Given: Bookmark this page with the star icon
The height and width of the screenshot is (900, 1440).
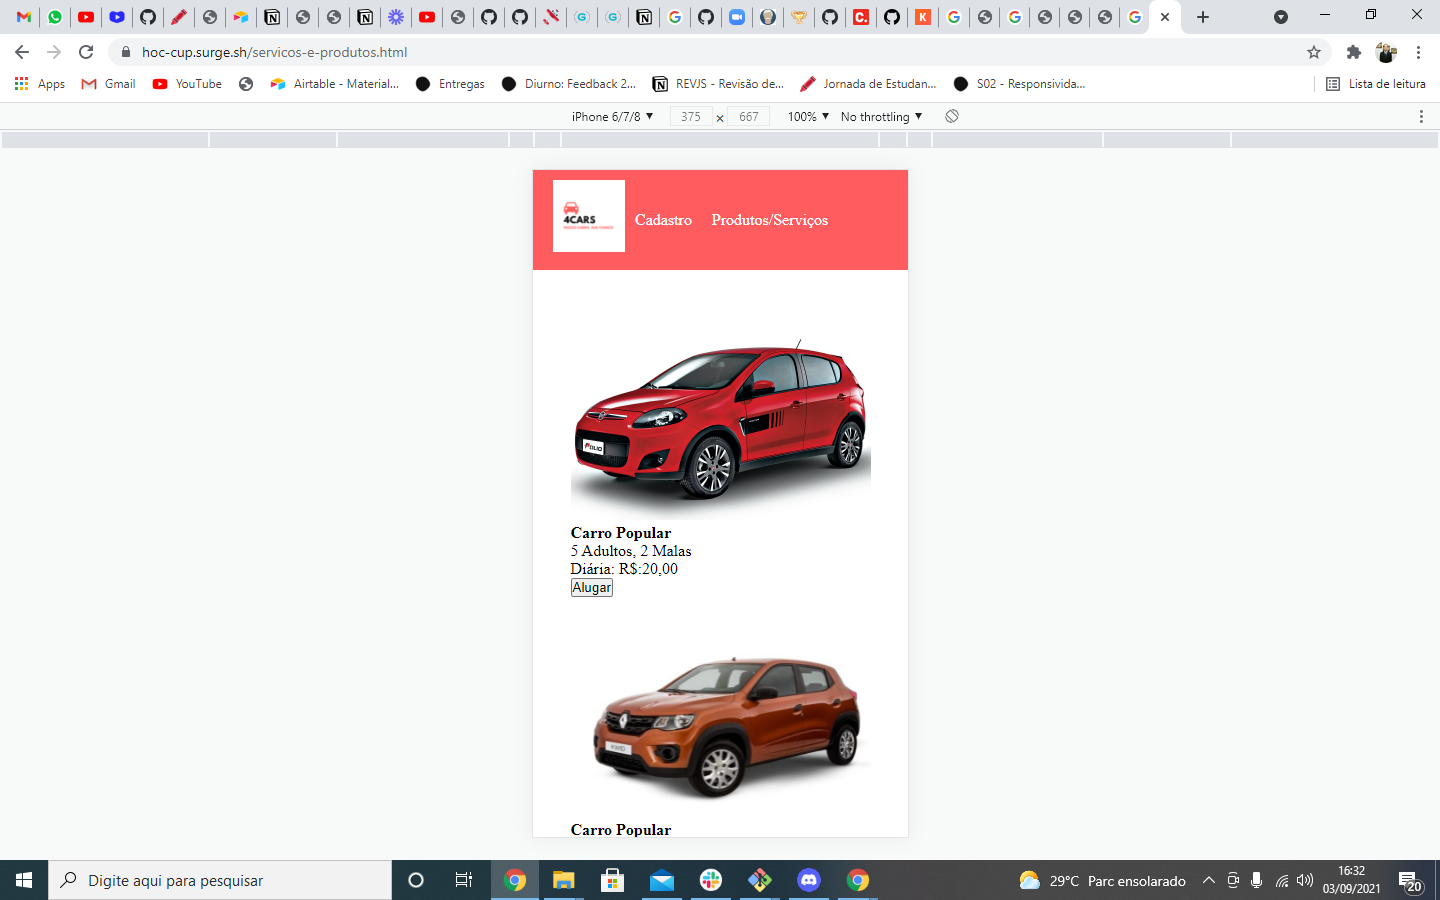Looking at the screenshot, I should 1313,52.
